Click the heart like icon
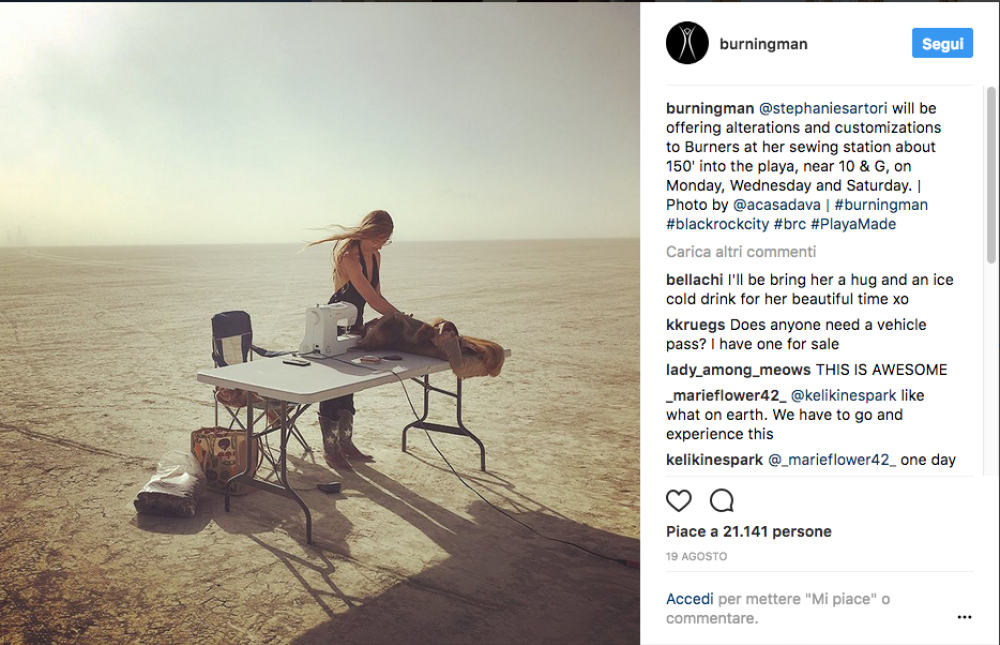1000x645 pixels. coord(679,501)
